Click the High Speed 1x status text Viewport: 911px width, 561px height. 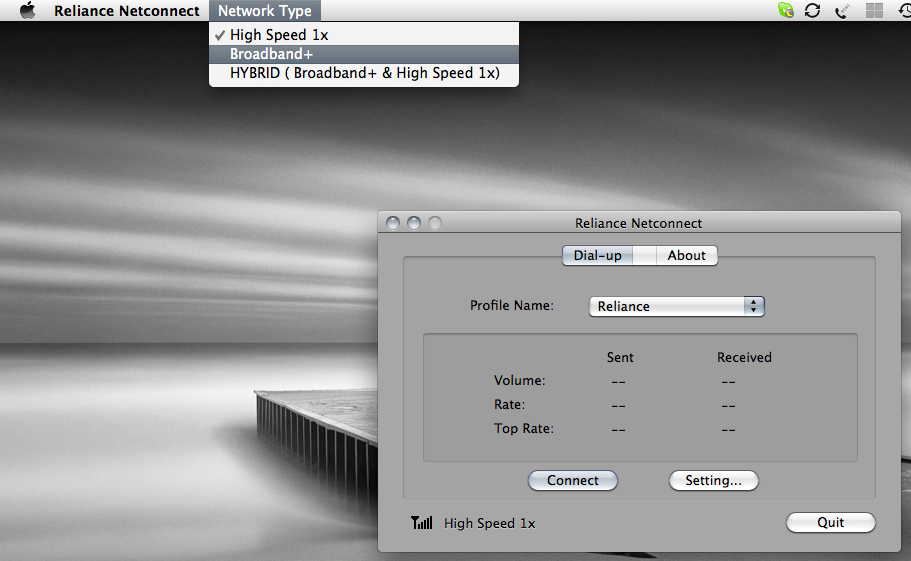[x=489, y=523]
